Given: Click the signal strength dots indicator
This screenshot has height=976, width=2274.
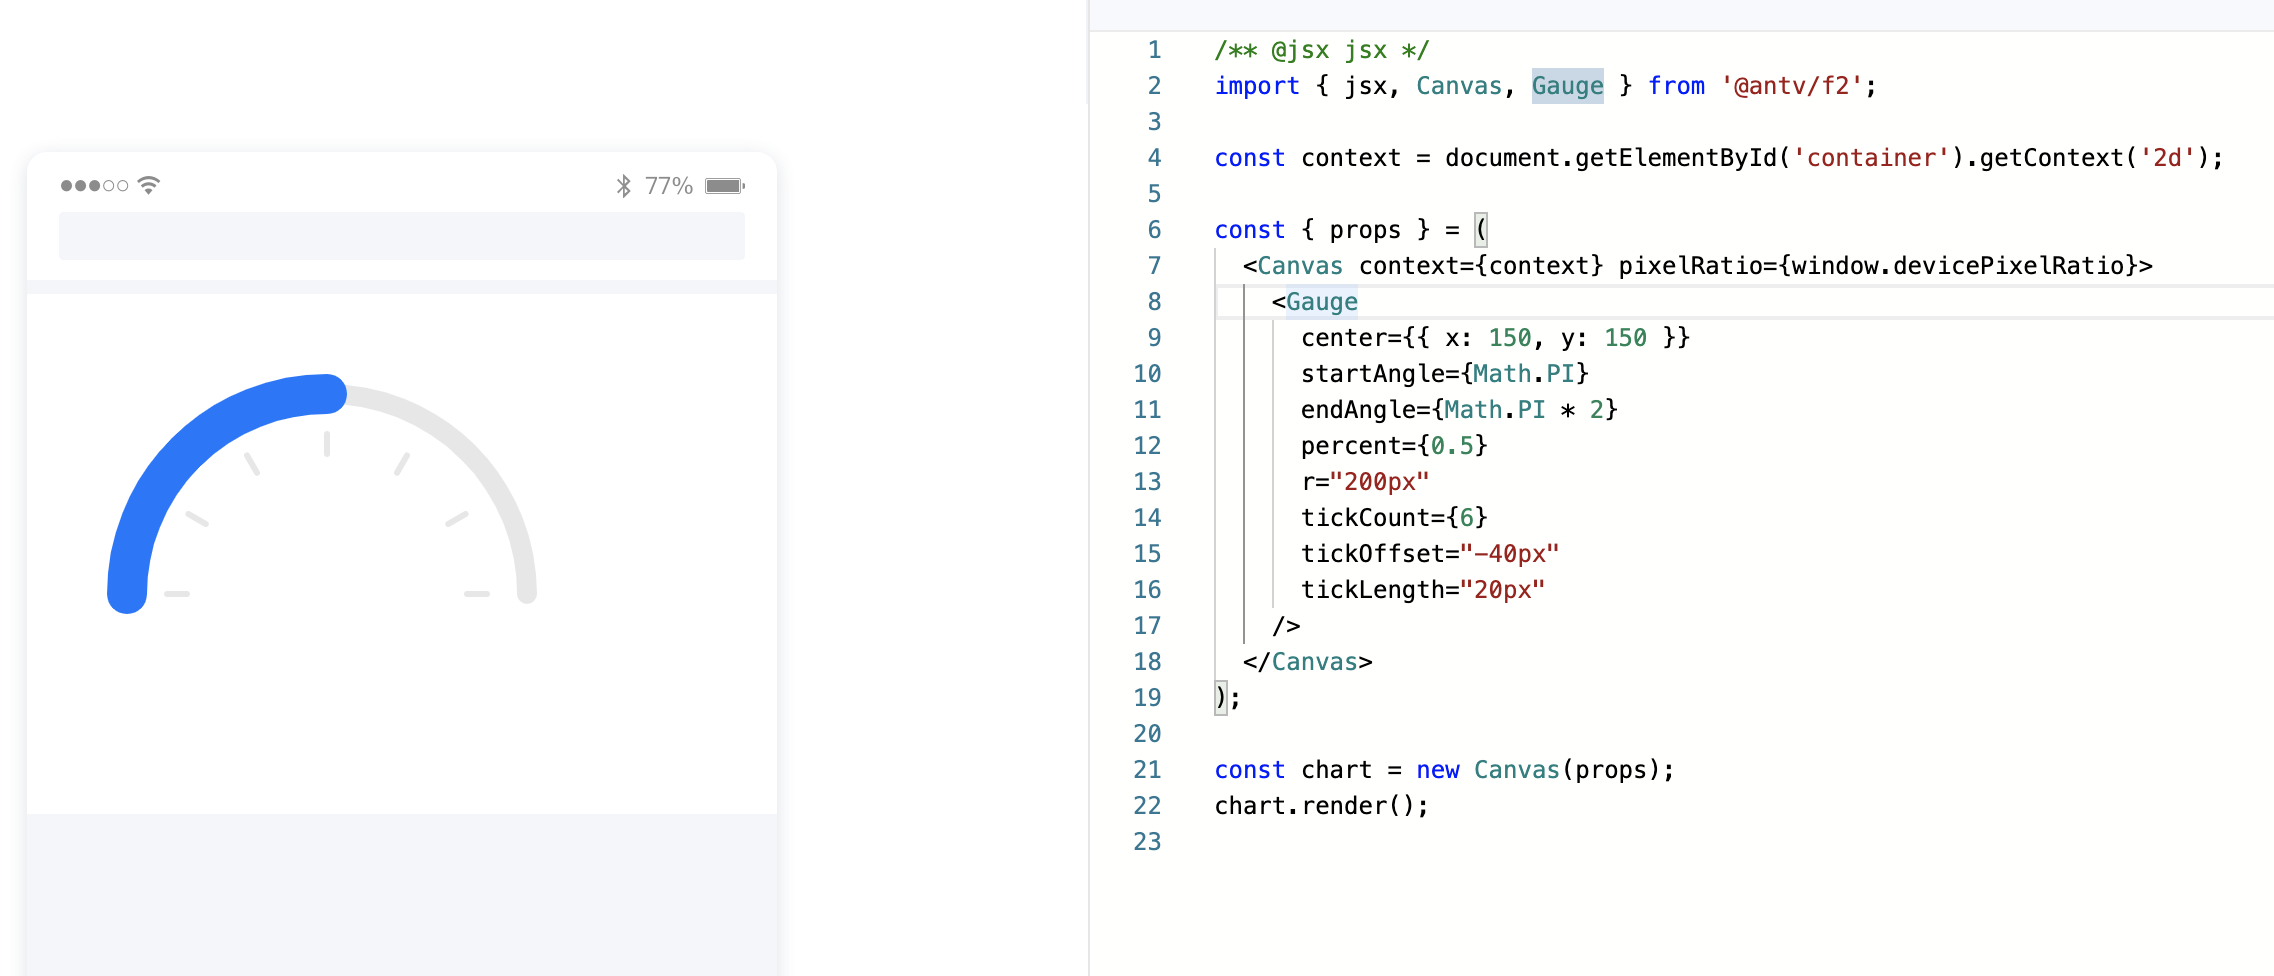Looking at the screenshot, I should click(94, 185).
